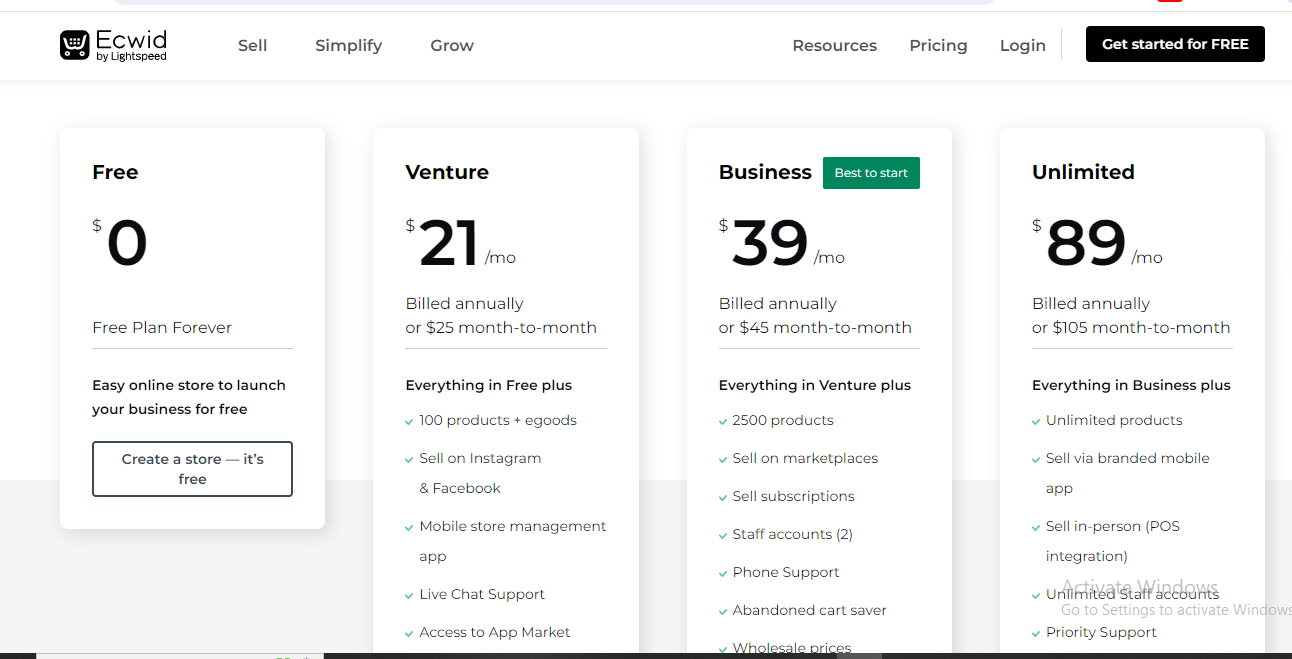The height and width of the screenshot is (659, 1292).
Task: Click the checkmark next to "Sell on marketplaces"
Action: pos(723,460)
